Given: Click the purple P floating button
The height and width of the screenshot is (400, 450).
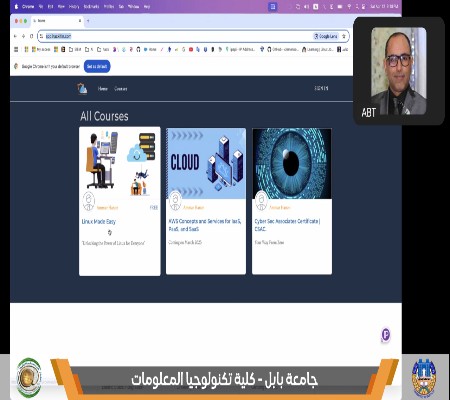Looking at the screenshot, I should (386, 334).
